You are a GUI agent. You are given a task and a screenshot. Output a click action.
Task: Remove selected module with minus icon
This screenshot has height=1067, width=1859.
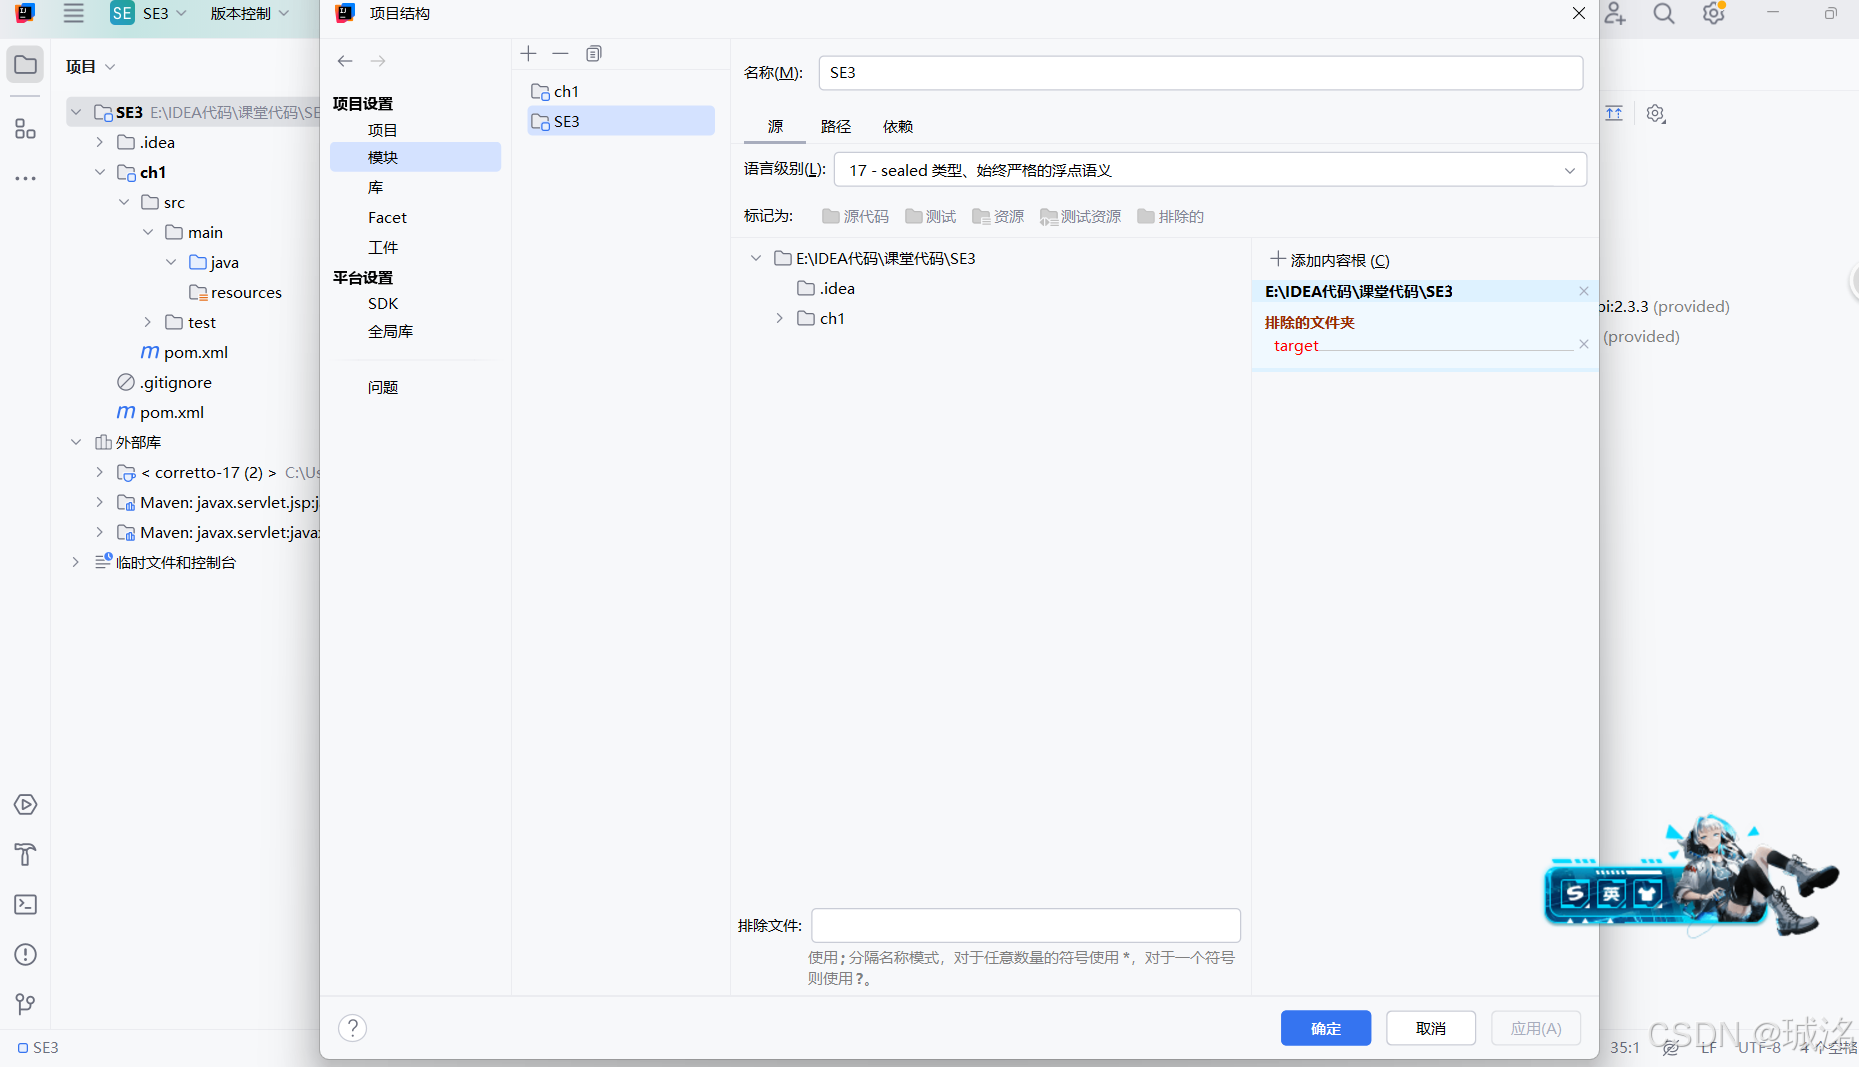click(x=560, y=53)
